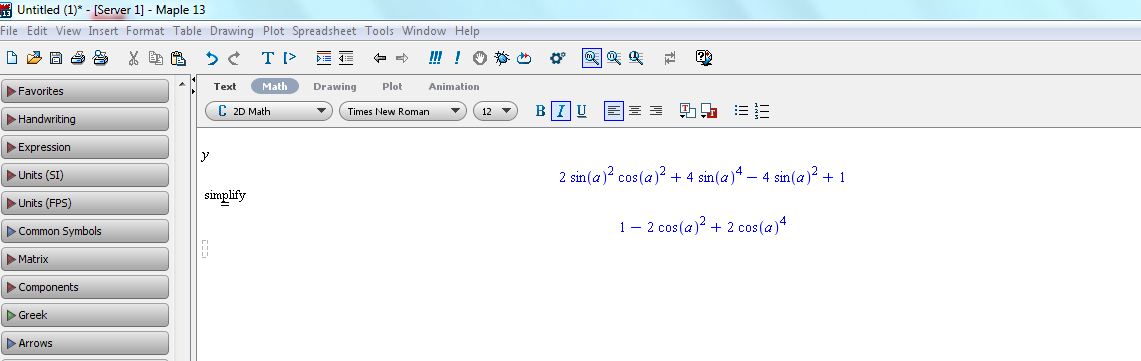
Task: Expand the Components palette
Action: tap(85, 287)
